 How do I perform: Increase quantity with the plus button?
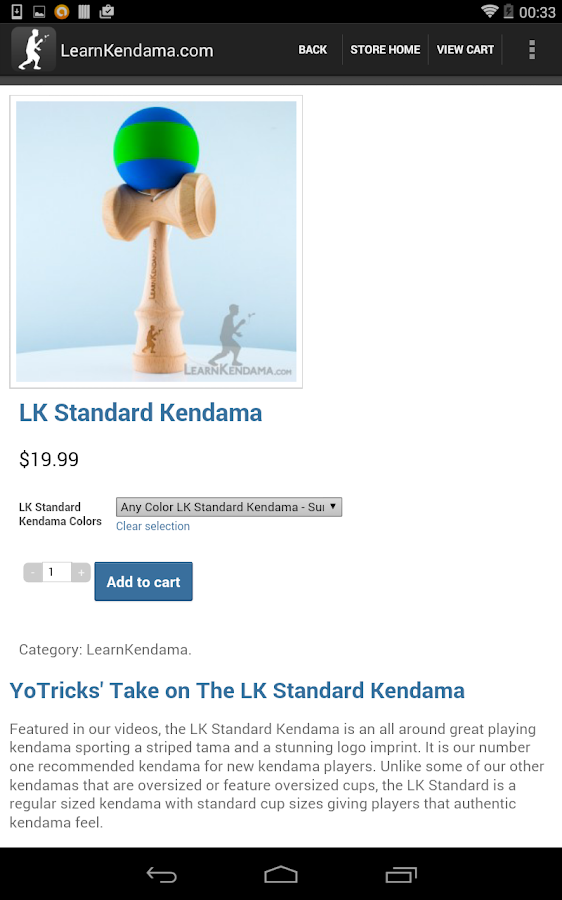[x=81, y=572]
